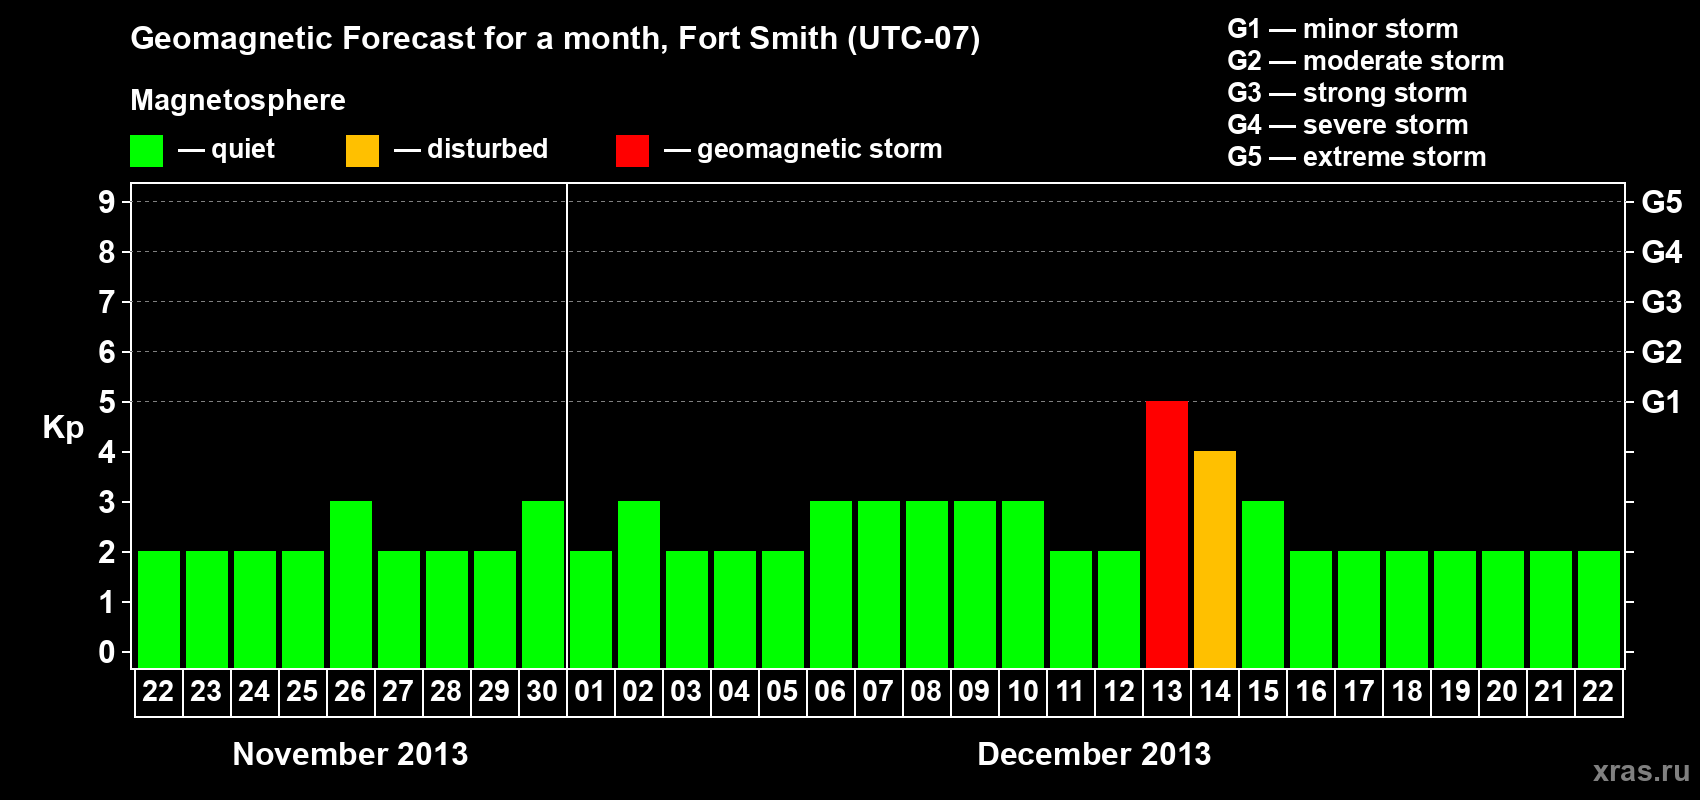
Task: Select the green bar for November 26
Action: pos(351,584)
